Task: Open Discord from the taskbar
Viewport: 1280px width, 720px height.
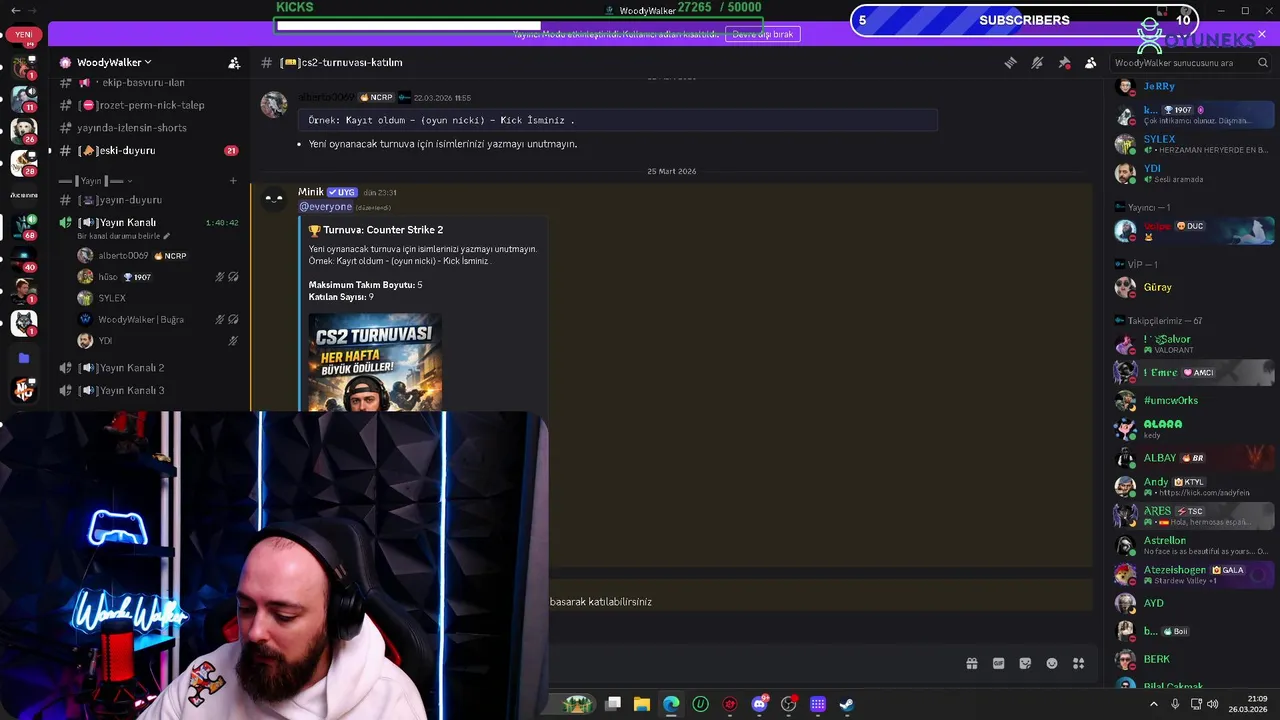Action: [759, 704]
